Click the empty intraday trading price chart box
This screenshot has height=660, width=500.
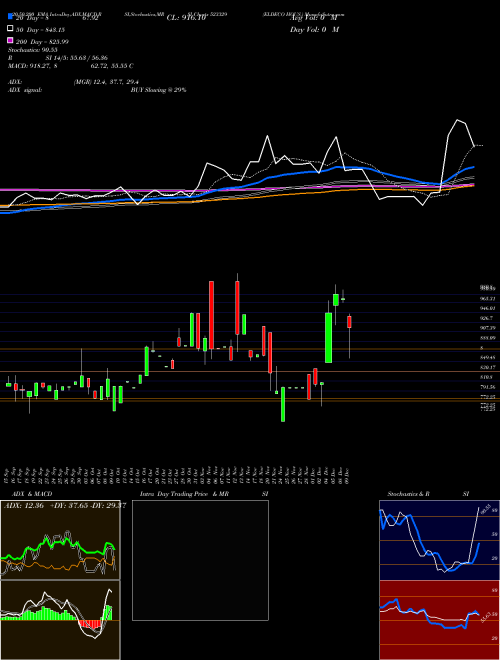(200, 560)
